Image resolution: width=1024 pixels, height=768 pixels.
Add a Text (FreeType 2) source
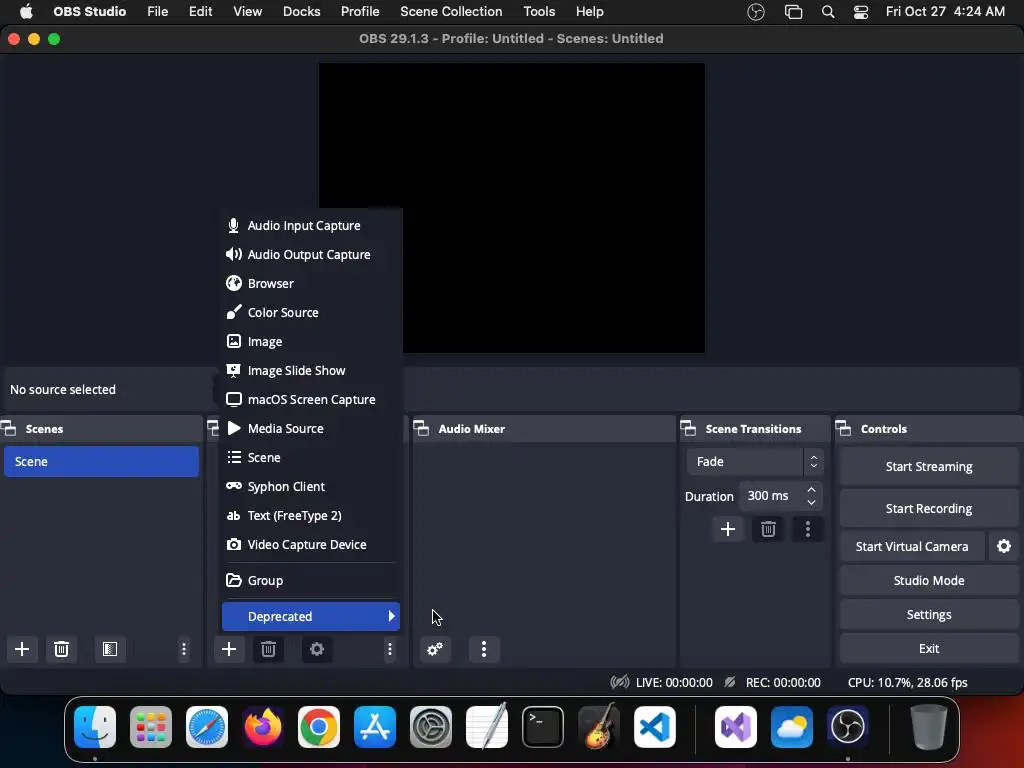pyautogui.click(x=311, y=515)
